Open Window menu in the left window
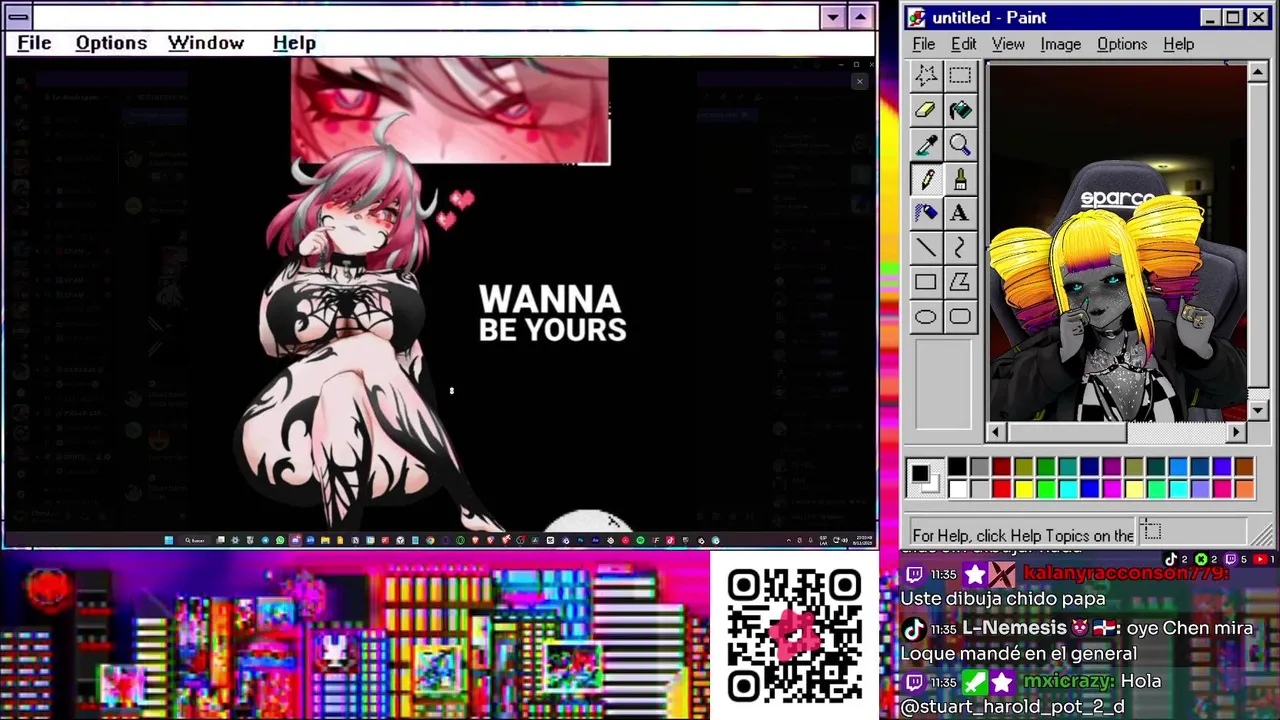1280x720 pixels. (206, 43)
